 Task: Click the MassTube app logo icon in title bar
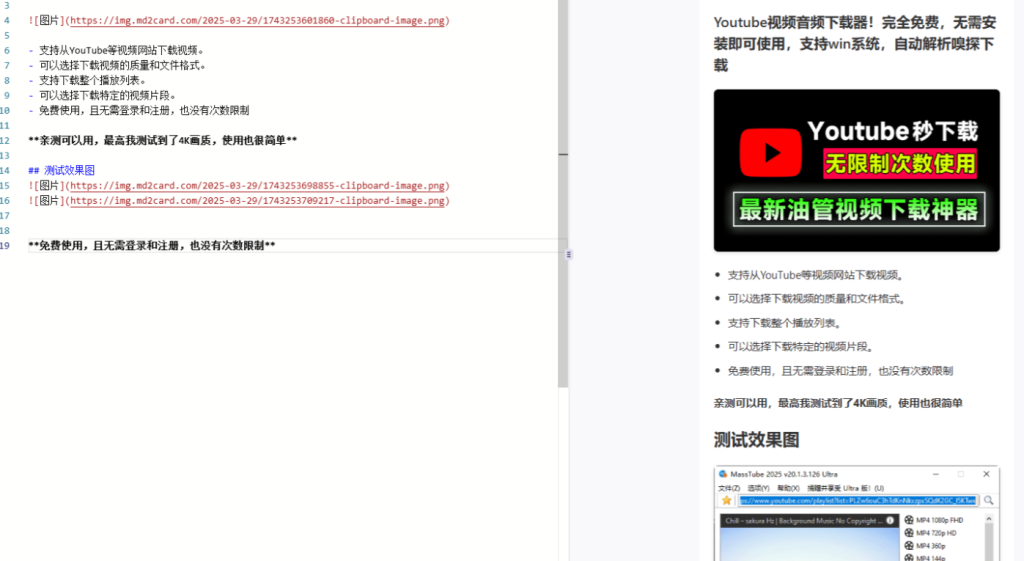click(723, 474)
